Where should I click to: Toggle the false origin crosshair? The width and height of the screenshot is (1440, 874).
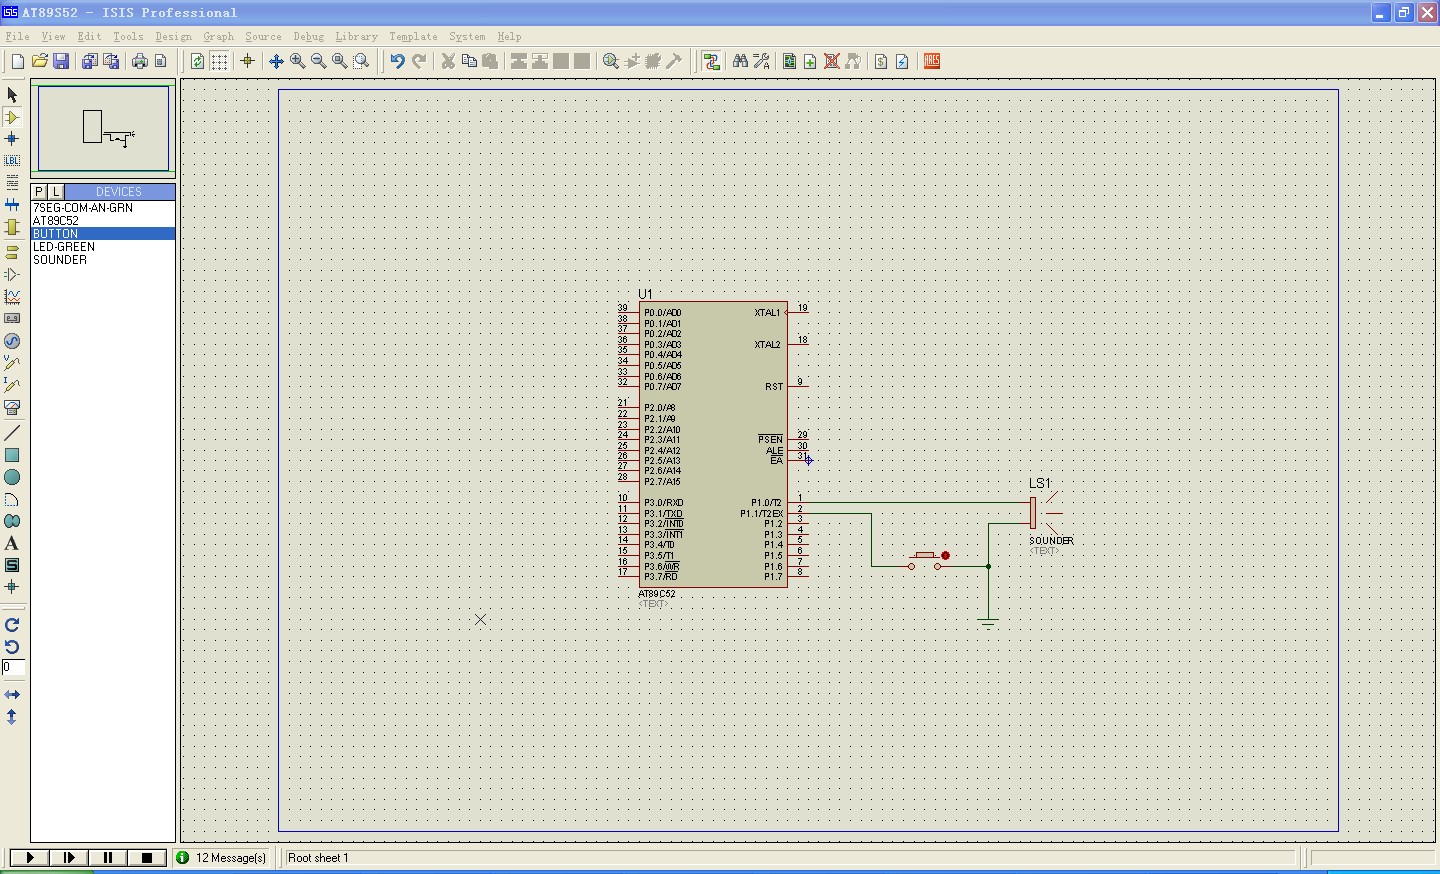point(248,61)
